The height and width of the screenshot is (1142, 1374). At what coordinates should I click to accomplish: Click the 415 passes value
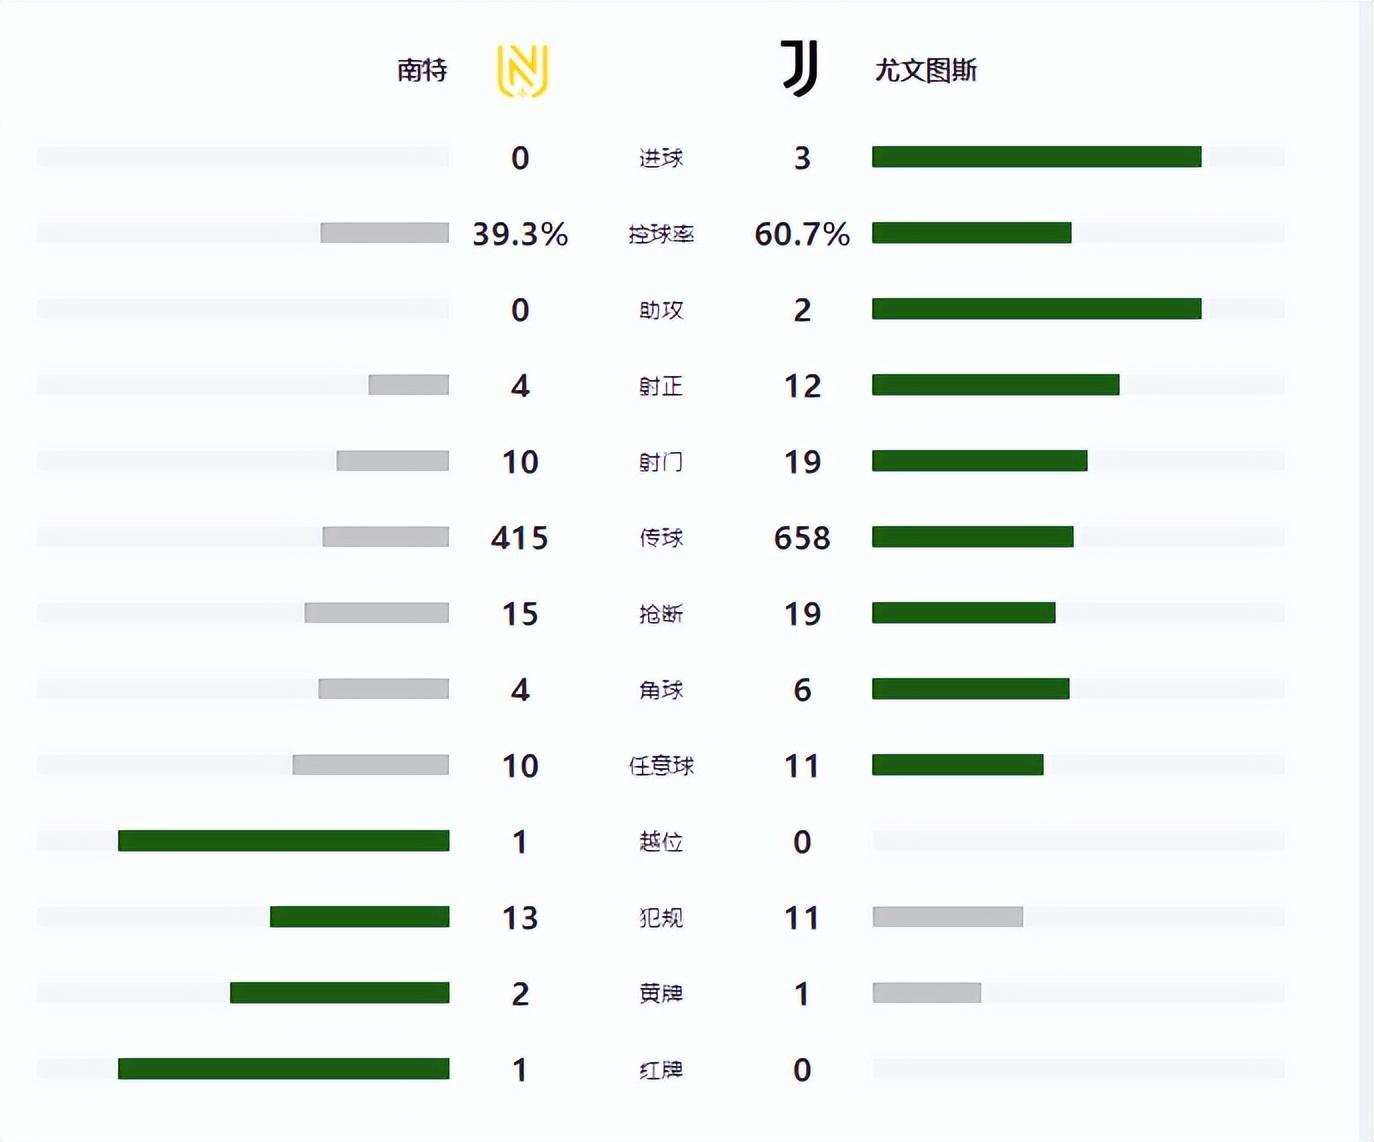(520, 538)
